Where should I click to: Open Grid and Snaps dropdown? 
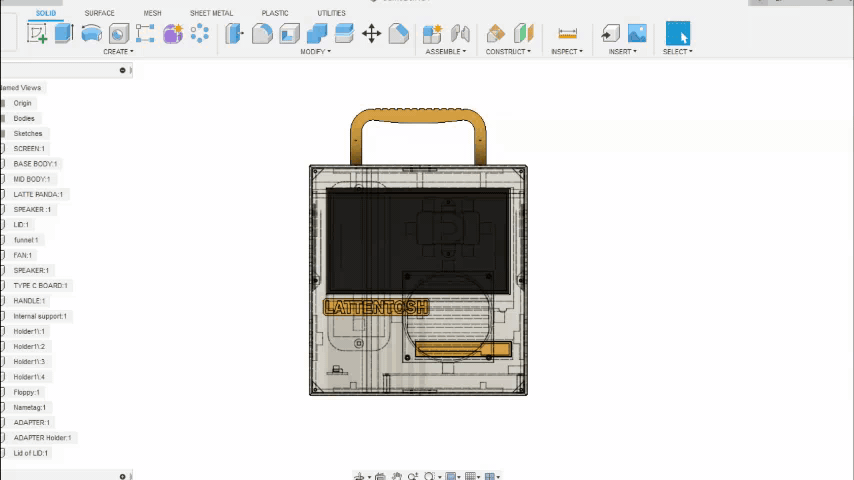point(472,477)
